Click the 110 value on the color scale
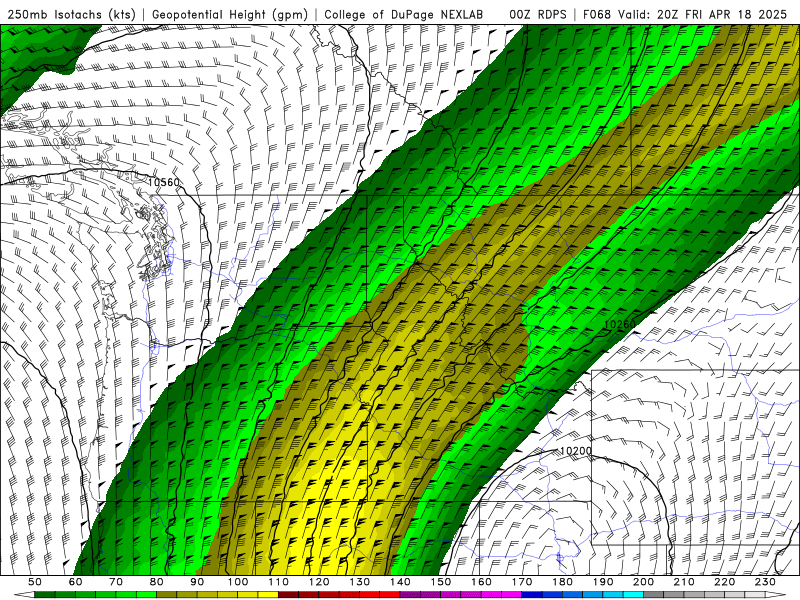The width and height of the screenshot is (800, 600). (279, 582)
